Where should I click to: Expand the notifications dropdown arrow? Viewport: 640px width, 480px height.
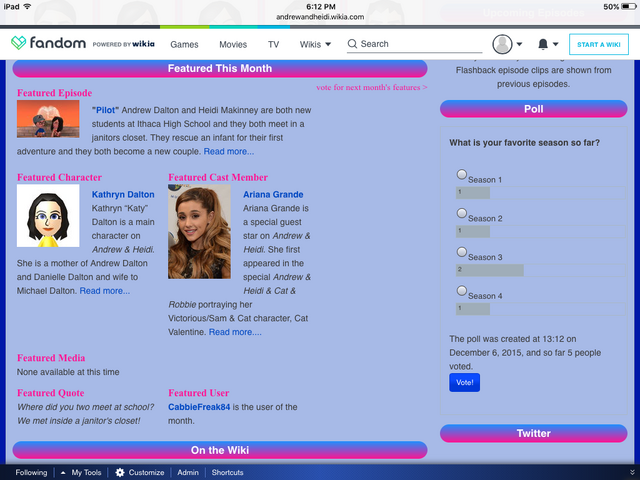(555, 44)
